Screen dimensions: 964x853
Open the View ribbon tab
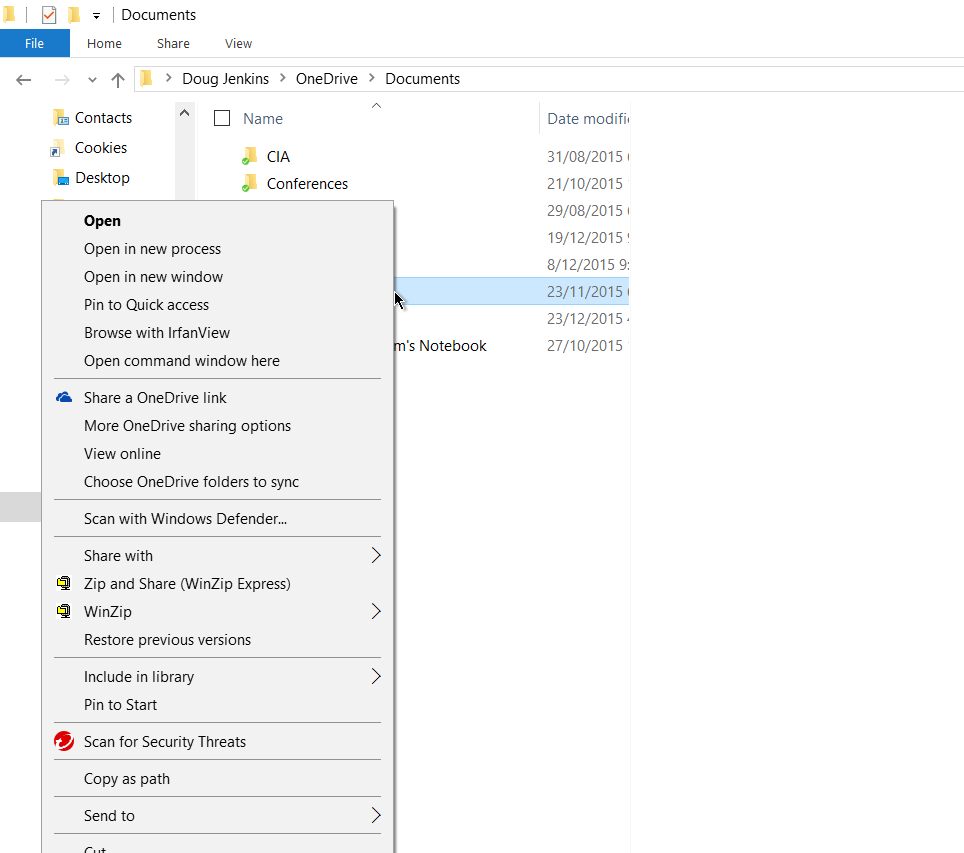point(238,43)
